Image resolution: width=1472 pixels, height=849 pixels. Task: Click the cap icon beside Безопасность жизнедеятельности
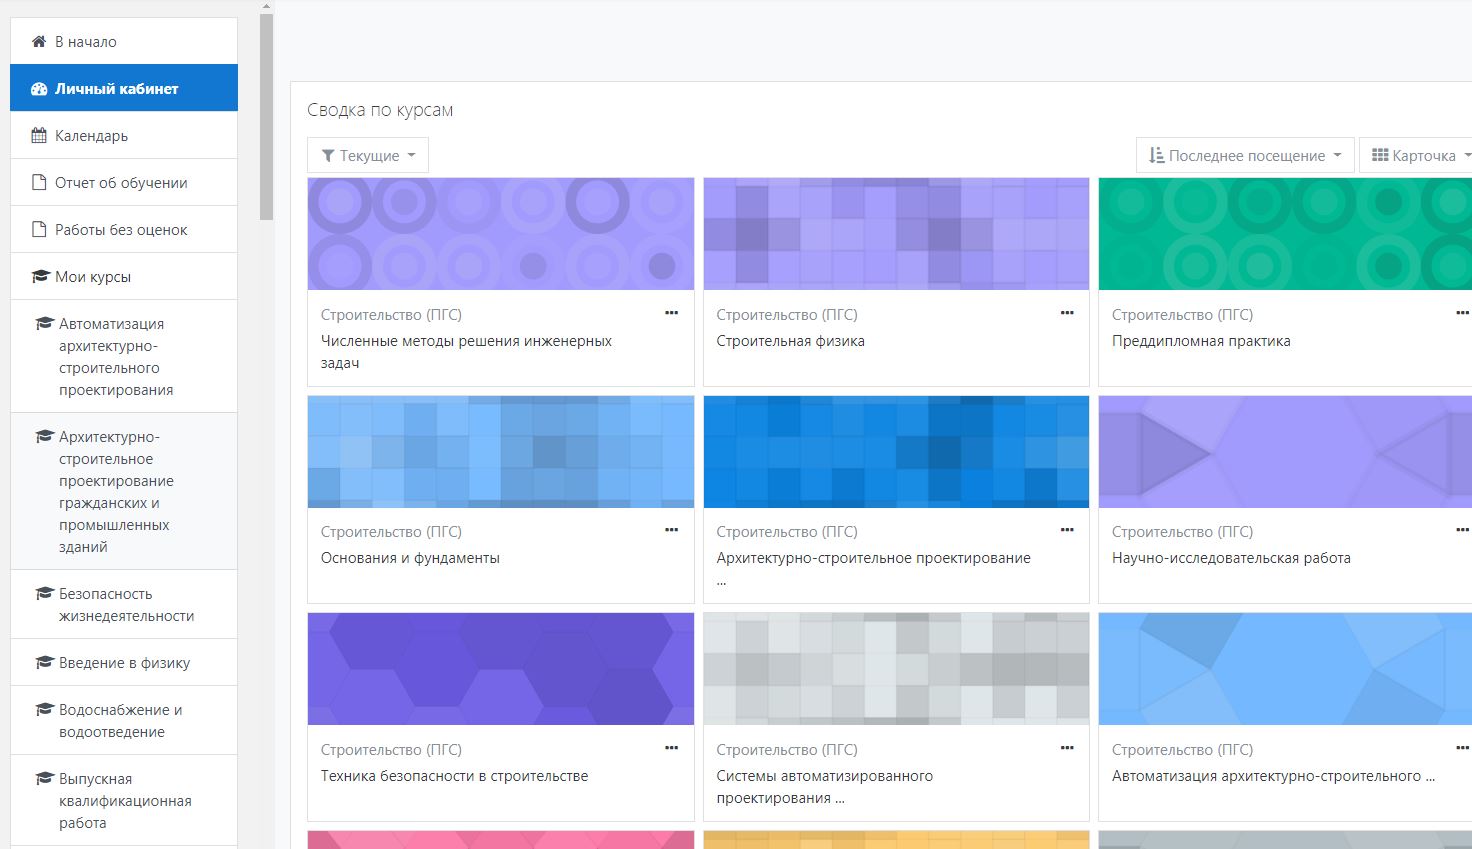[44, 594]
